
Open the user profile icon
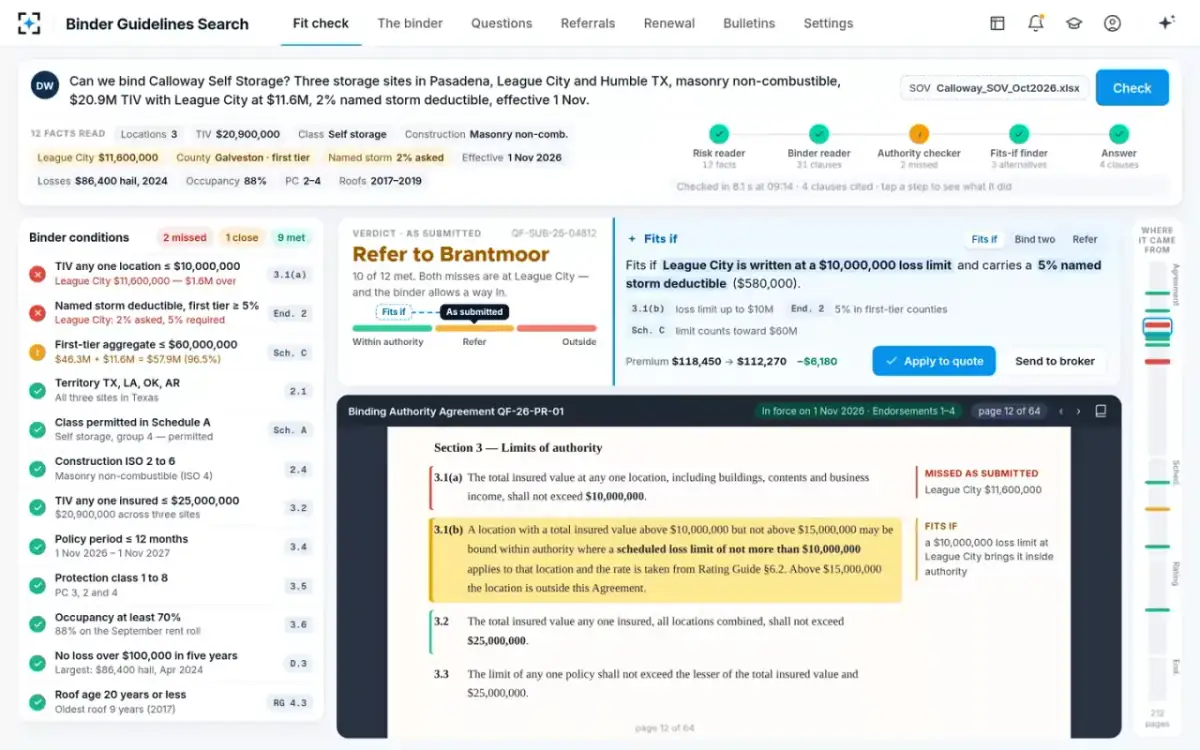coord(1112,23)
